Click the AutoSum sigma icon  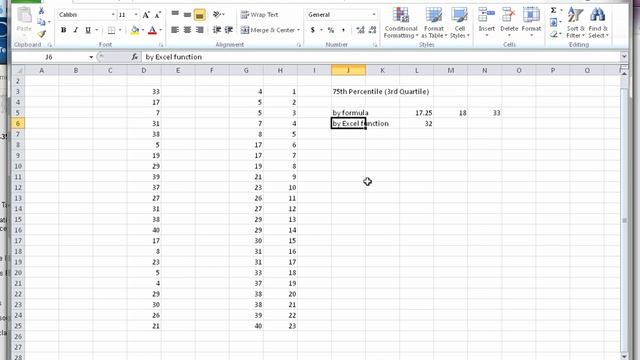pos(553,10)
